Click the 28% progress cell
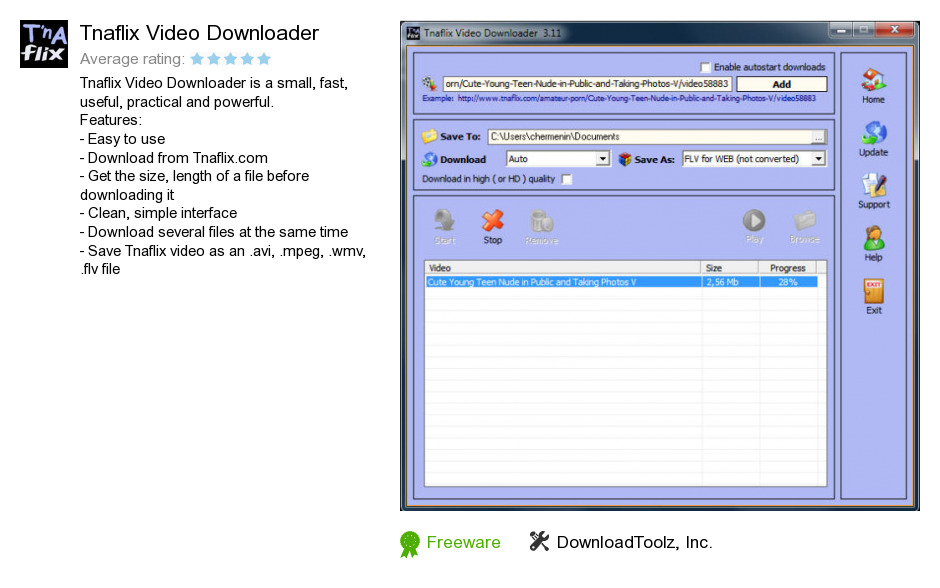 788,282
